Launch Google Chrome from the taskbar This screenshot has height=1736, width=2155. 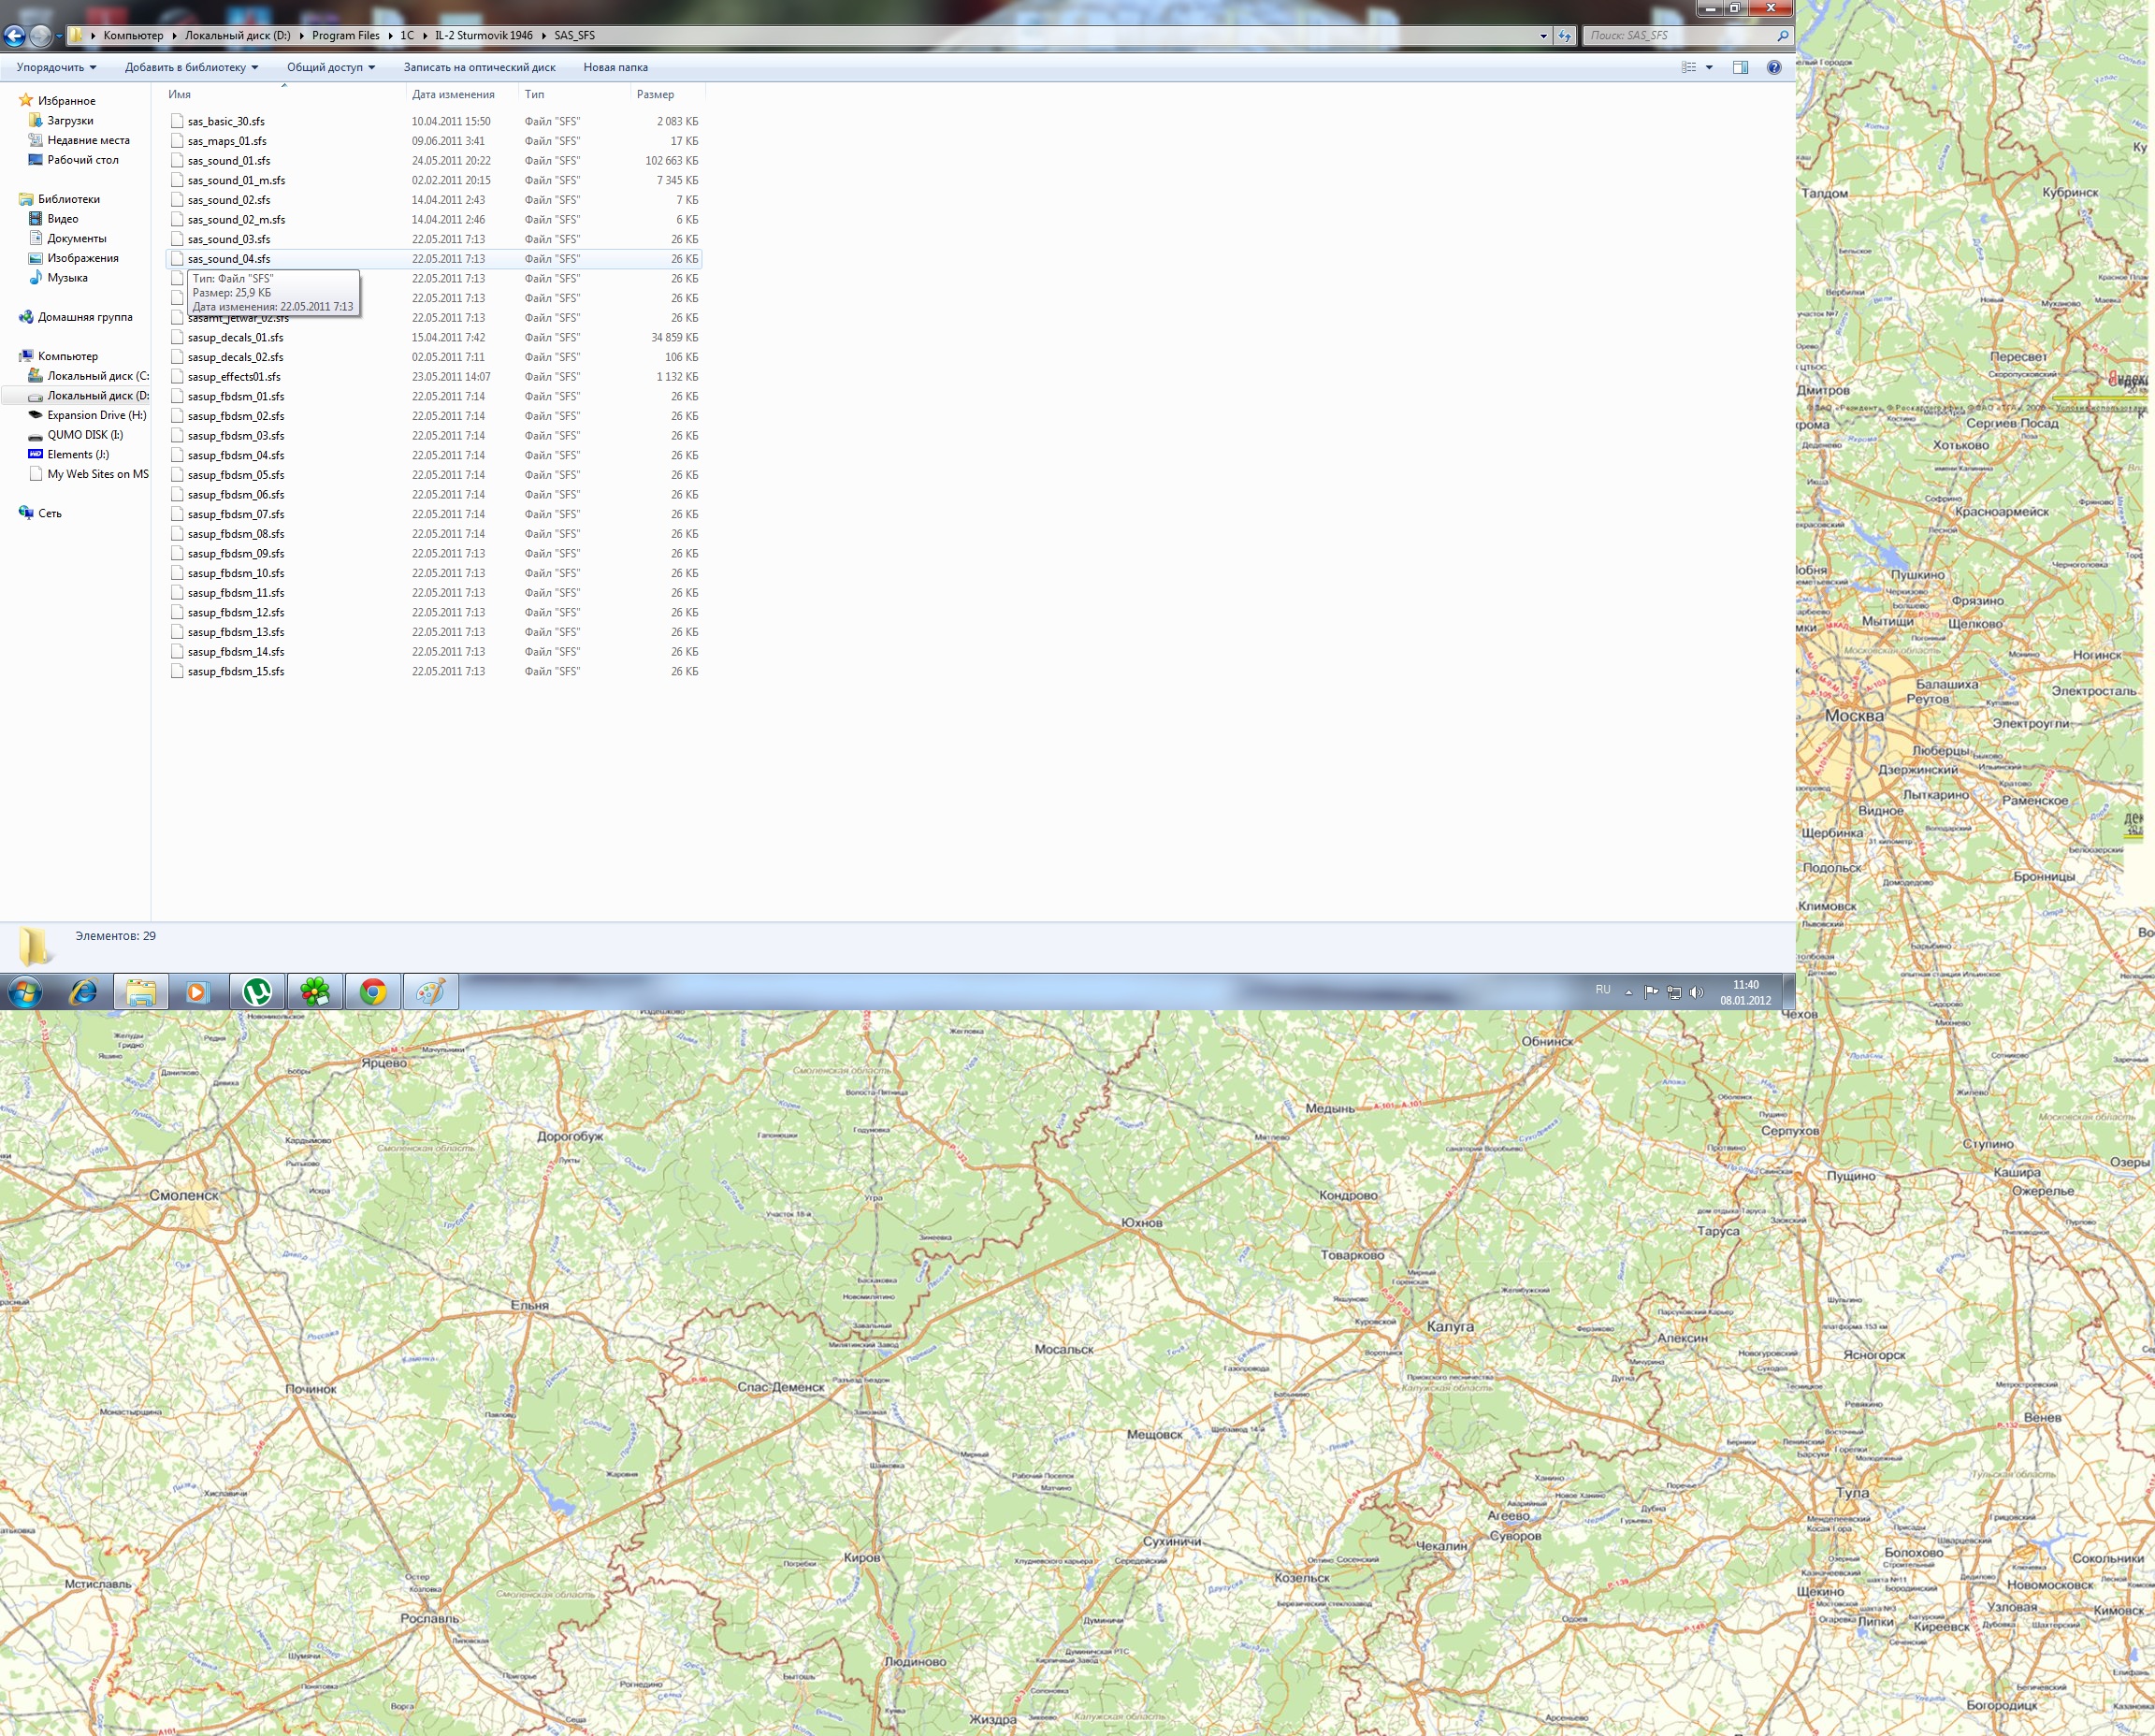coord(373,991)
